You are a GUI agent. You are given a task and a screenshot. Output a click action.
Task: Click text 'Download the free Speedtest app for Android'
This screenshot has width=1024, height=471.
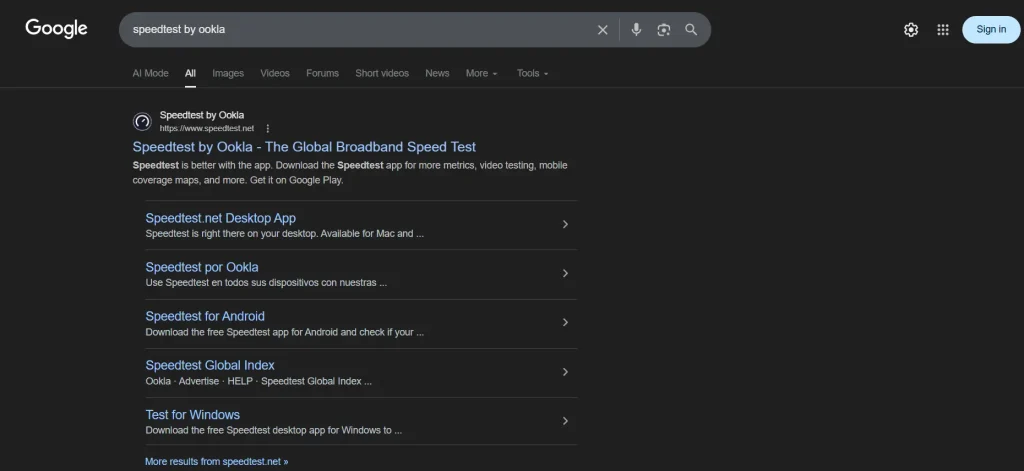tap(242, 332)
